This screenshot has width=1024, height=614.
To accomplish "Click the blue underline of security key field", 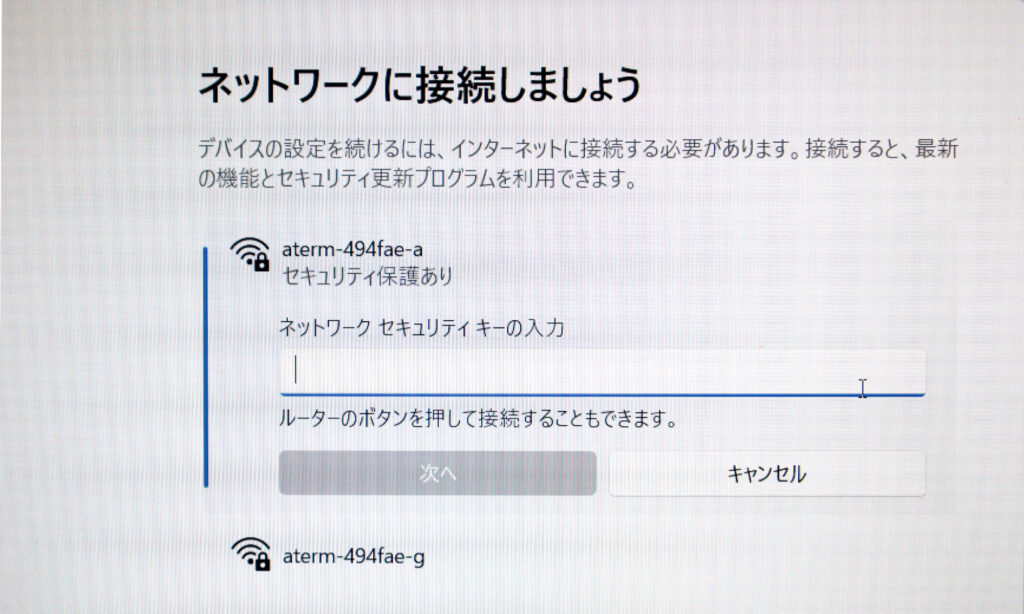I will [602, 395].
